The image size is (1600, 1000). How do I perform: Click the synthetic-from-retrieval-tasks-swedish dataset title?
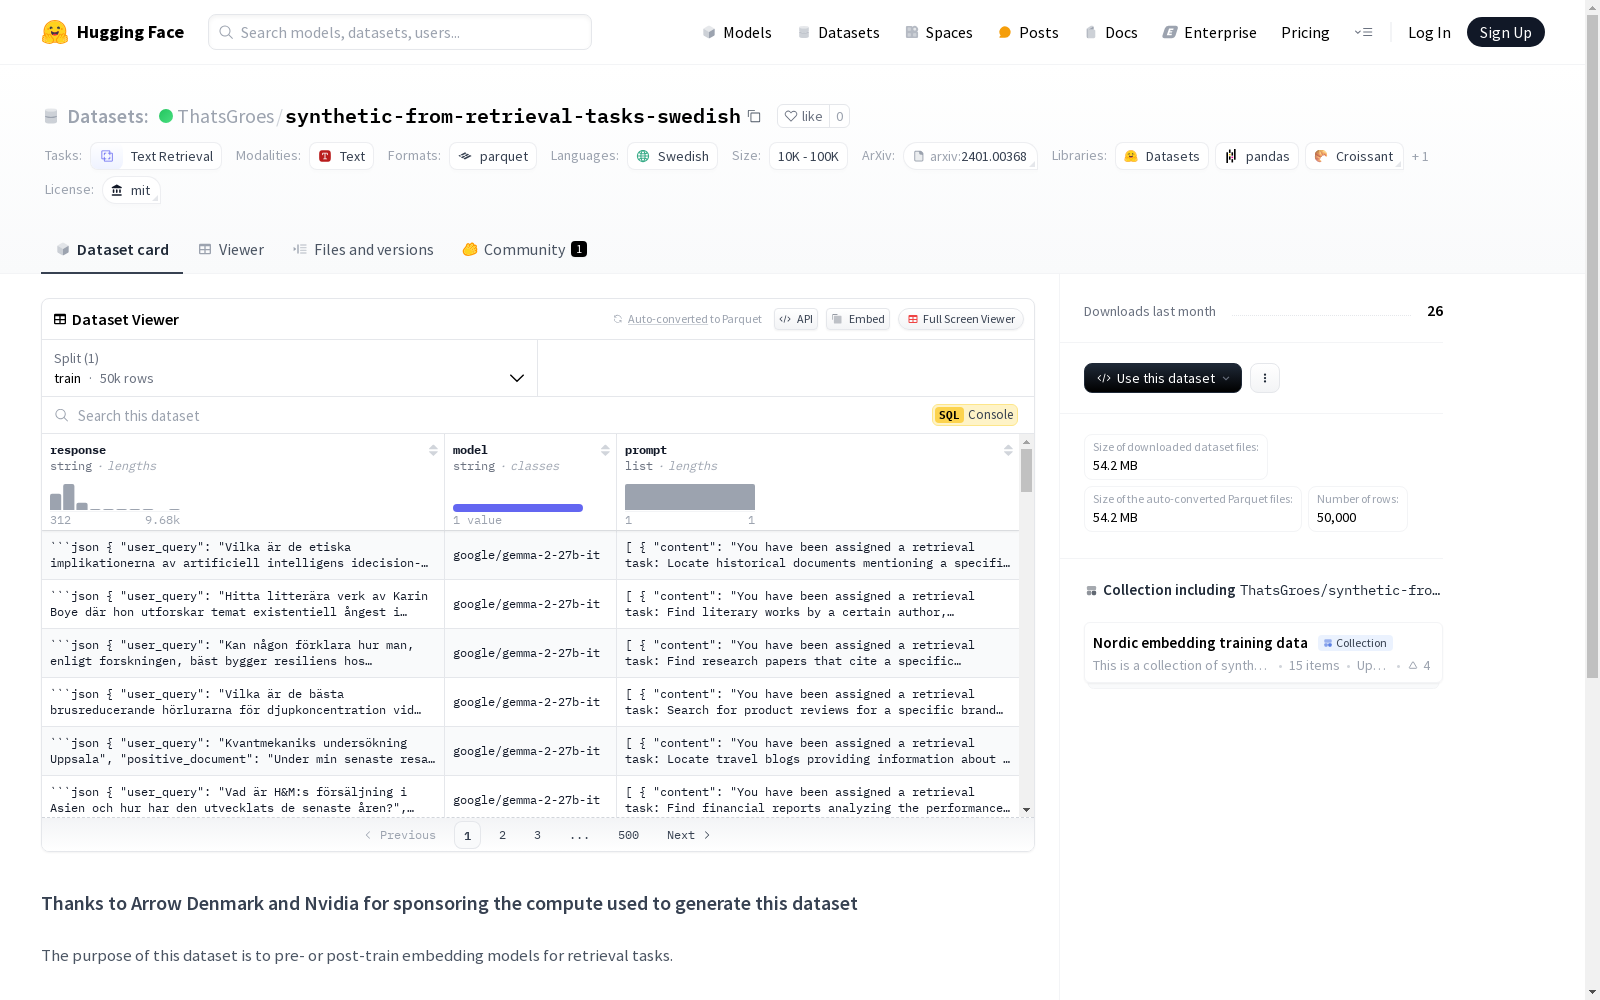(513, 117)
